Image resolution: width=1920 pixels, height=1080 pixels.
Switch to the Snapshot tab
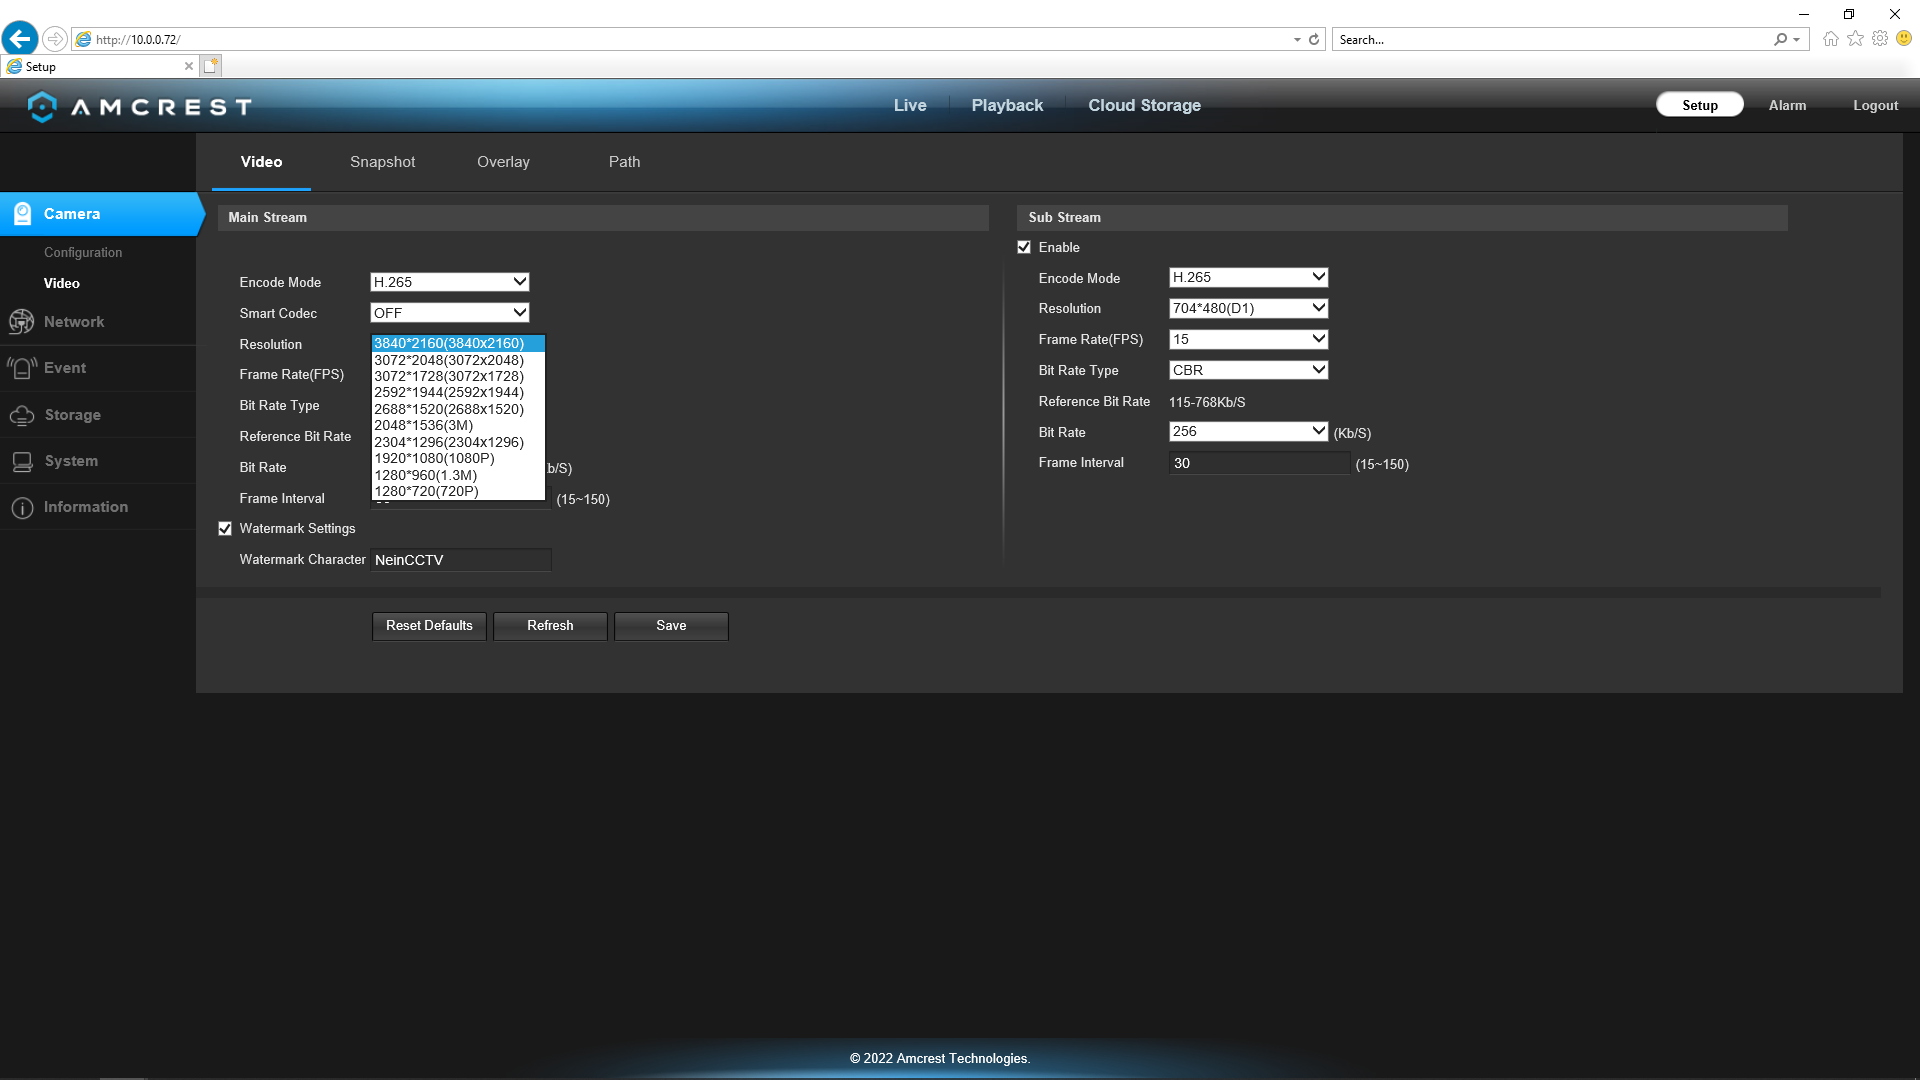(x=382, y=162)
